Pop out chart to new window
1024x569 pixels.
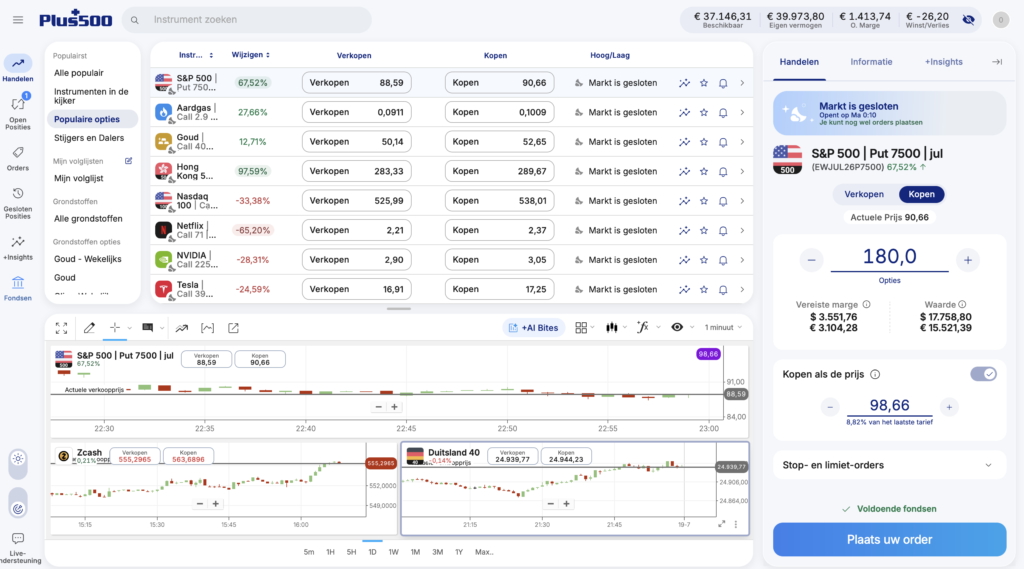pyautogui.click(x=233, y=328)
